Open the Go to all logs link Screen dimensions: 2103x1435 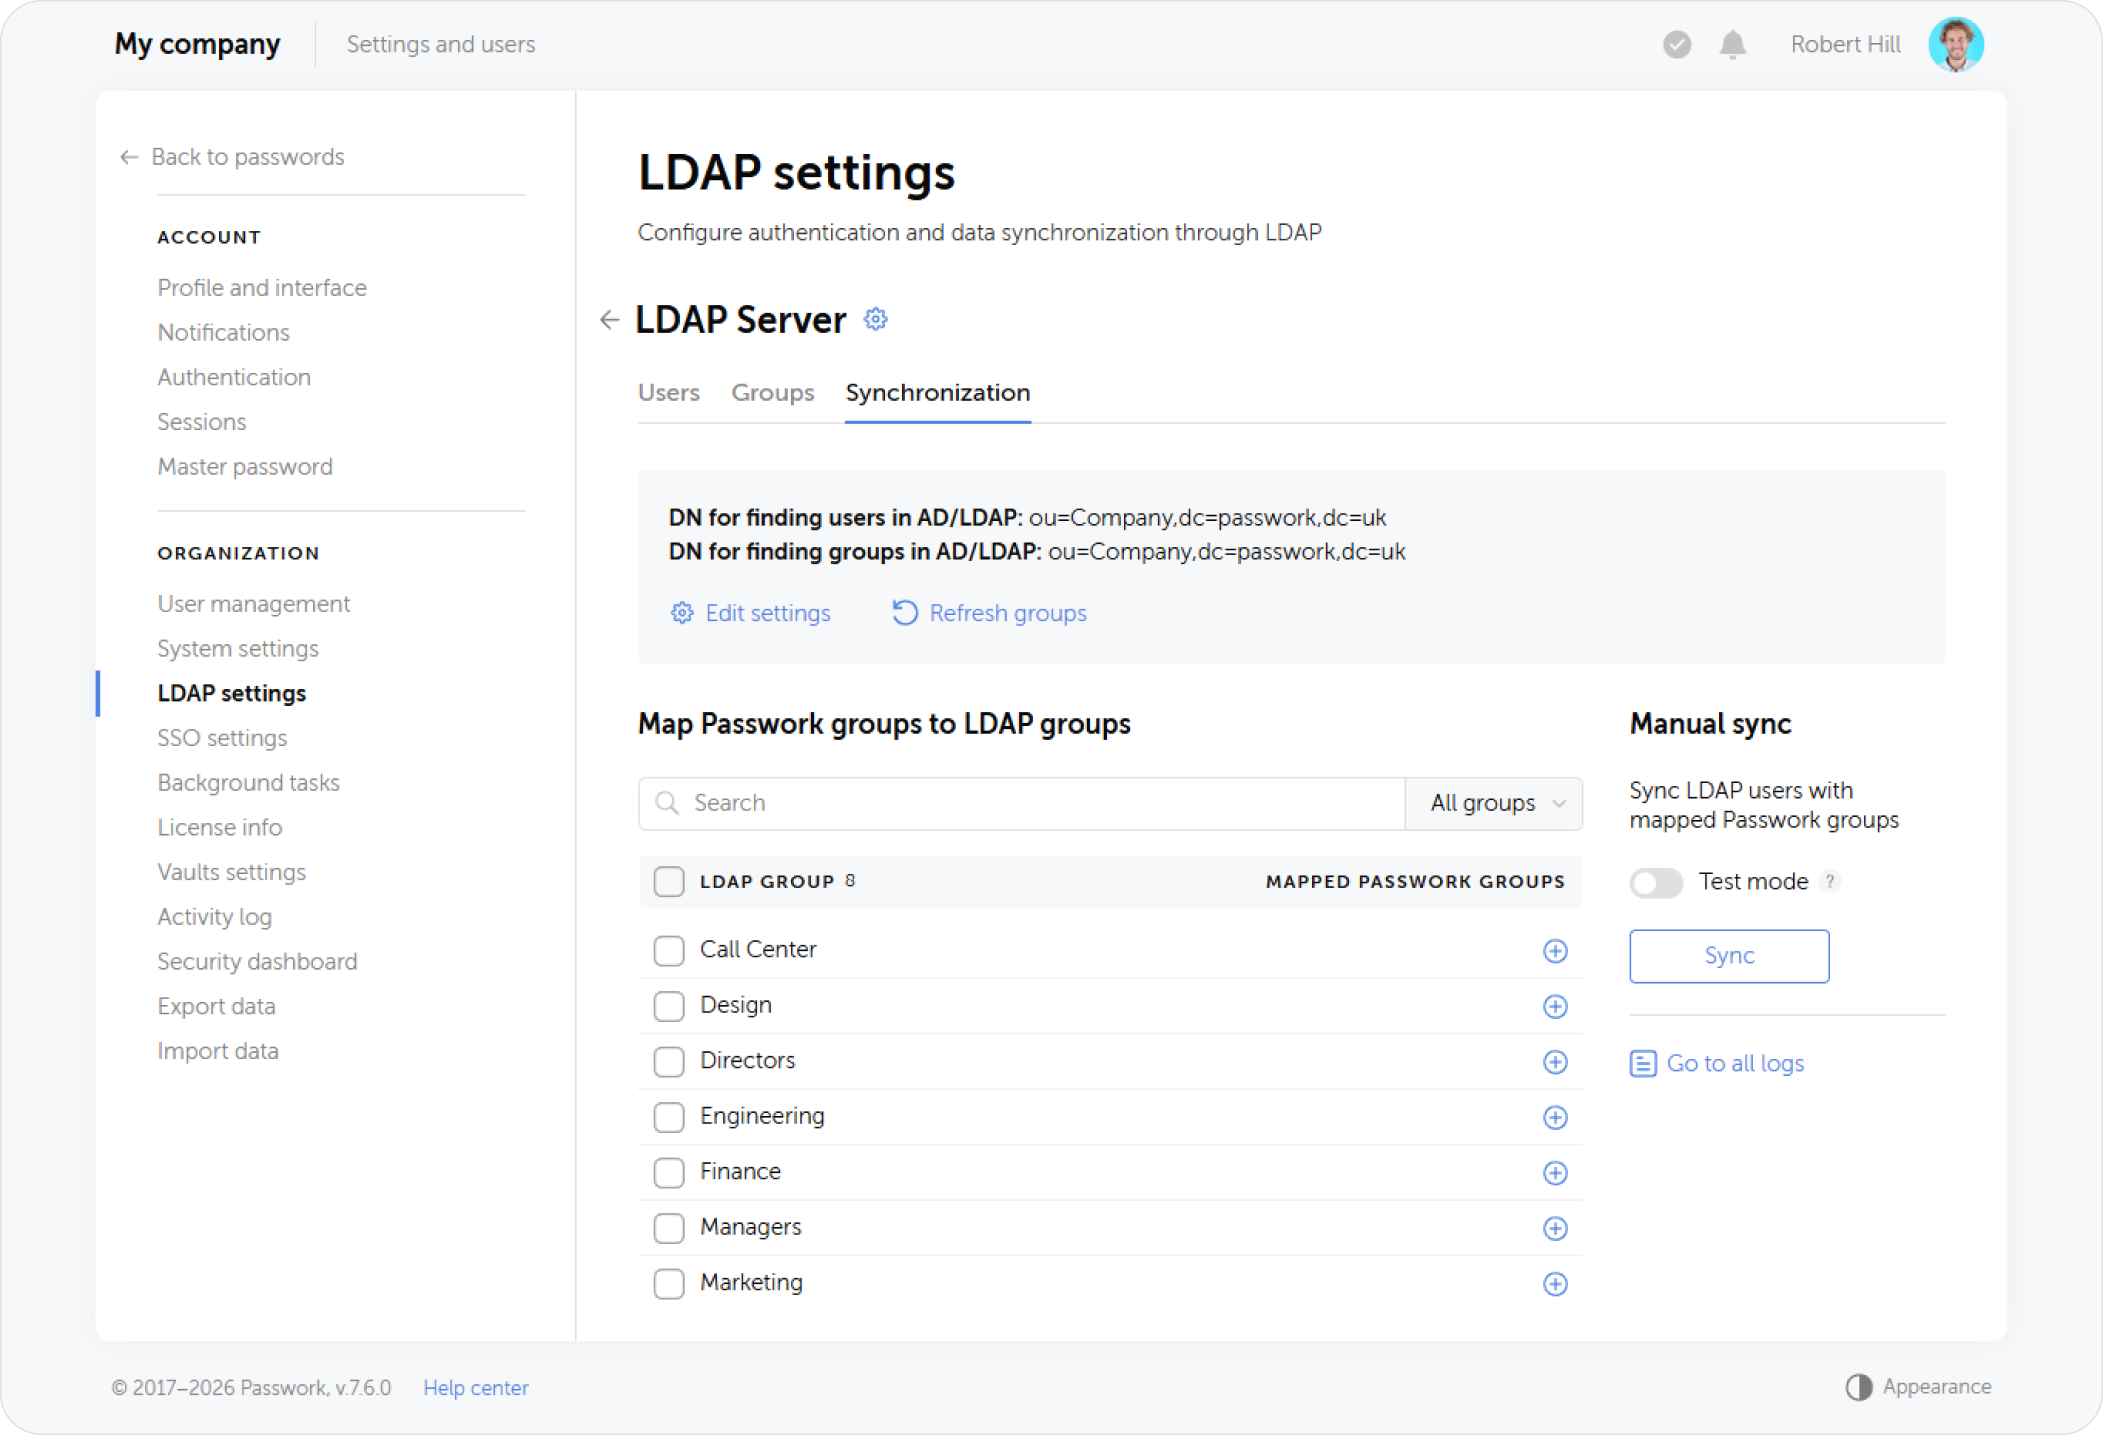click(1718, 1063)
